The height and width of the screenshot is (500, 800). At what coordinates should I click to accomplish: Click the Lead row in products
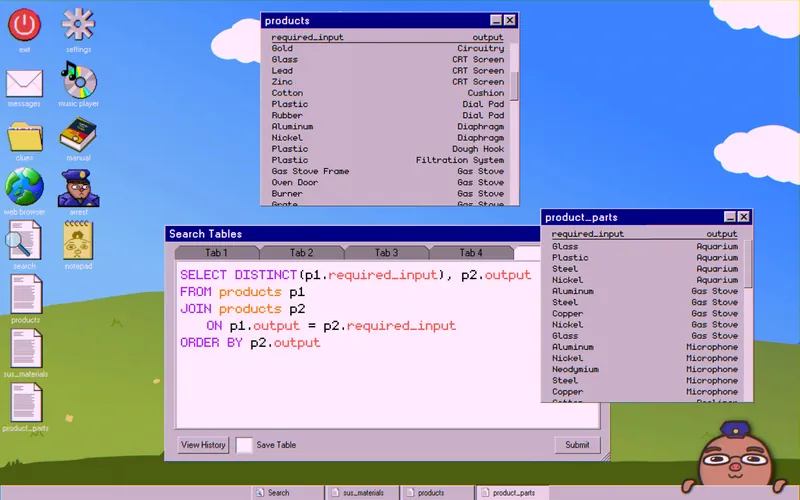(x=387, y=71)
